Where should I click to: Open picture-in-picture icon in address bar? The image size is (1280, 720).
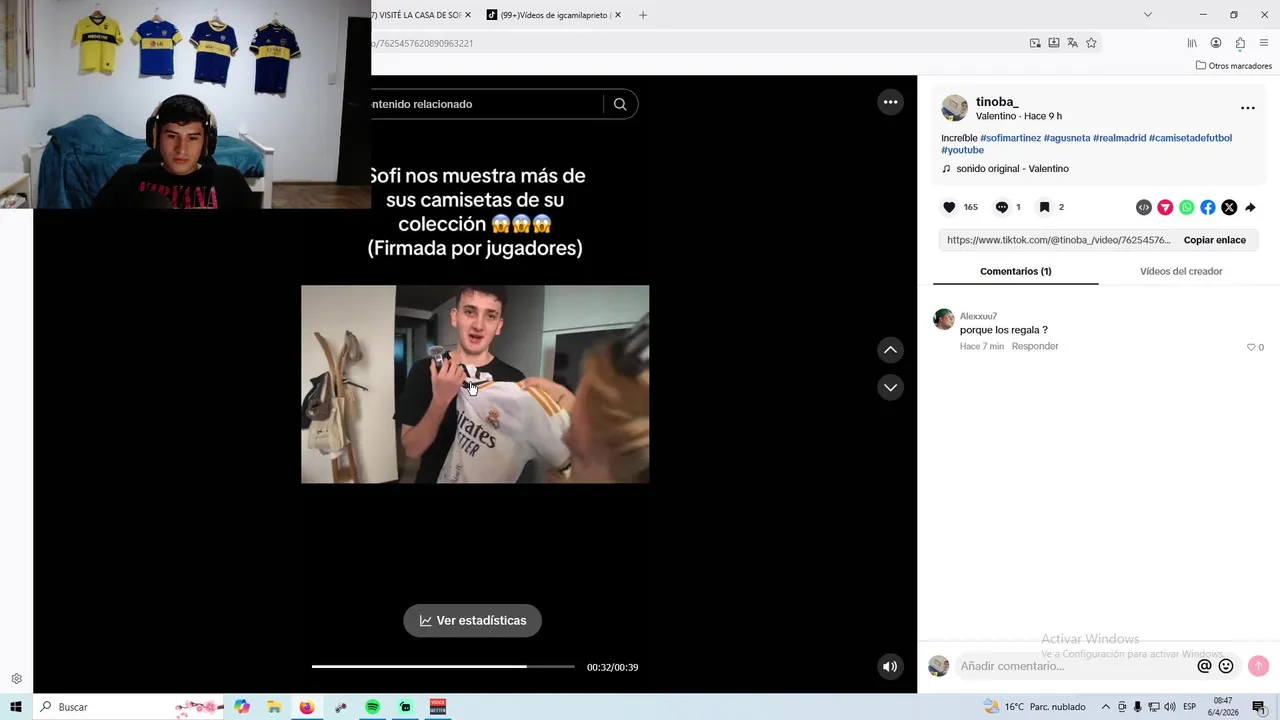[x=1035, y=43]
